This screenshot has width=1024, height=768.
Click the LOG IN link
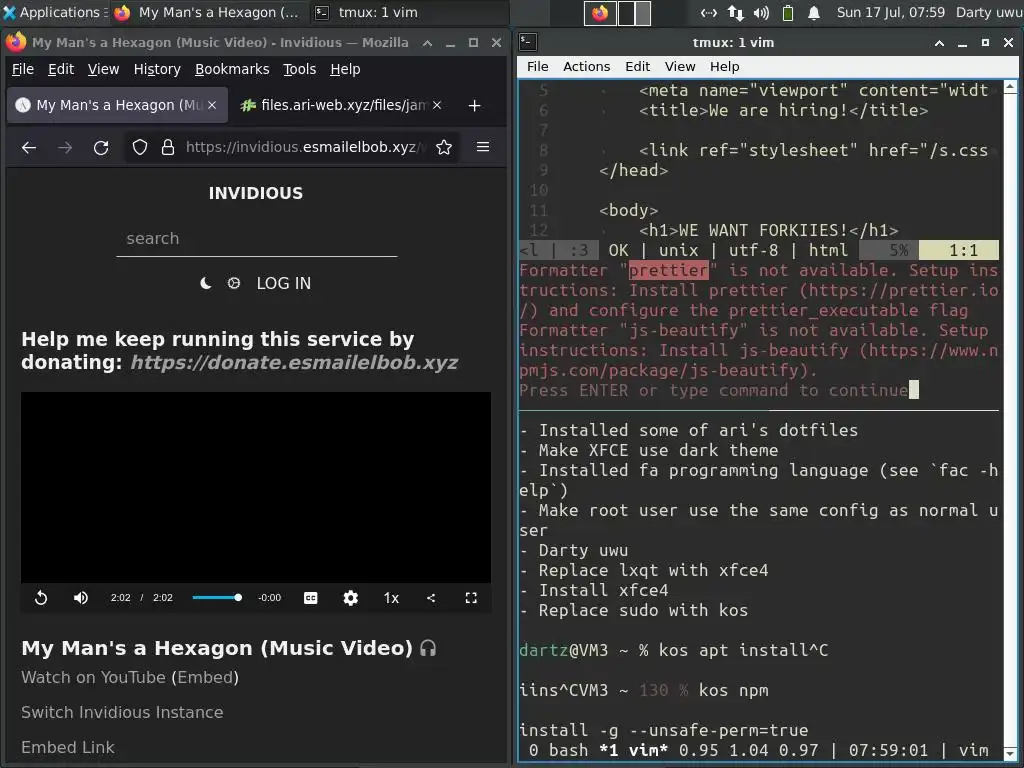coord(283,283)
